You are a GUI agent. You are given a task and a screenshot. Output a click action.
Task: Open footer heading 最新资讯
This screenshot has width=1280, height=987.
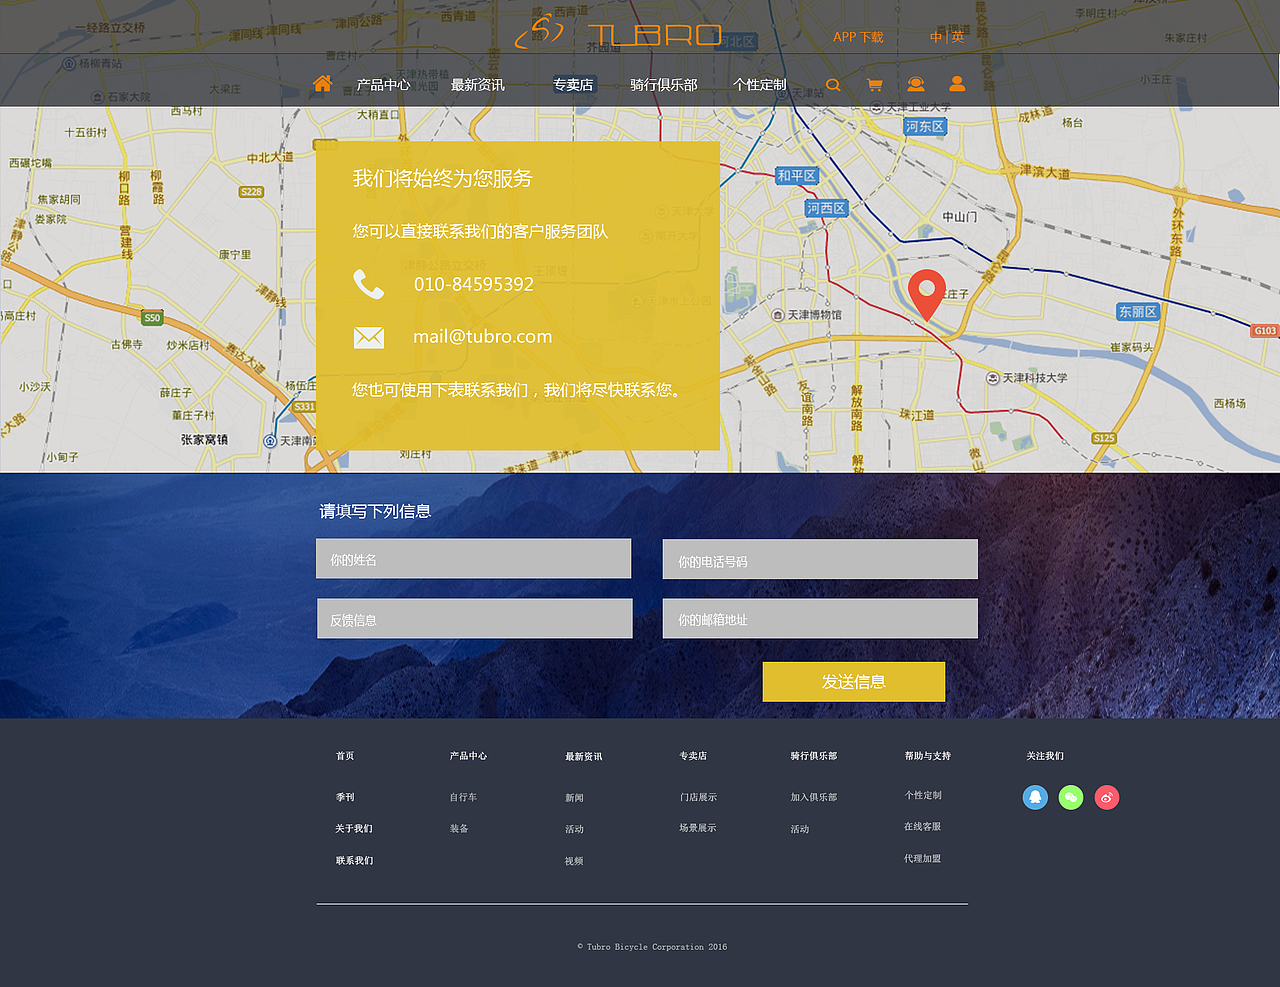click(584, 757)
